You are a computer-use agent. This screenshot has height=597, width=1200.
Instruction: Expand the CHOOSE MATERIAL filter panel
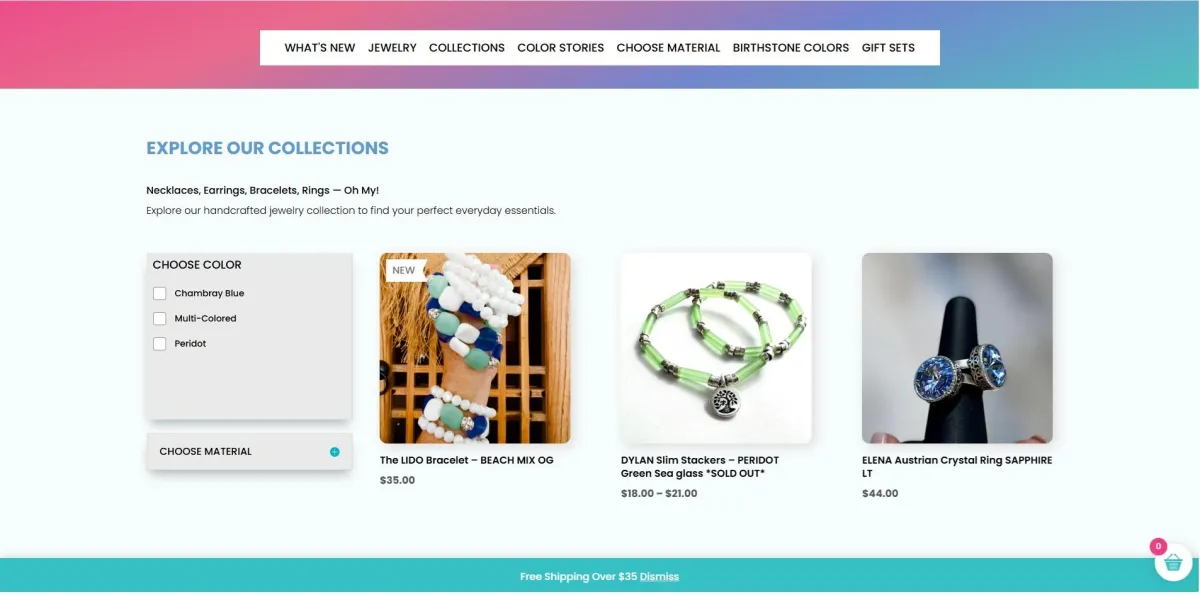pos(249,451)
